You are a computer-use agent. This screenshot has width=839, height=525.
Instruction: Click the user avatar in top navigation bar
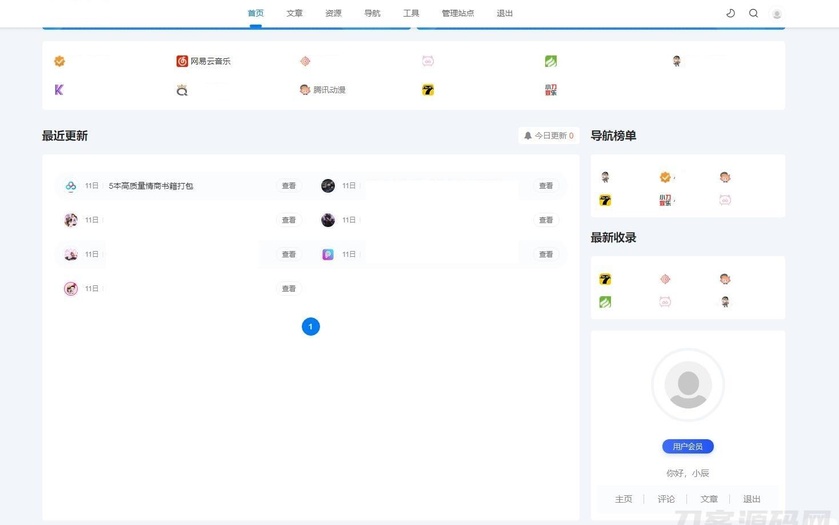(777, 14)
